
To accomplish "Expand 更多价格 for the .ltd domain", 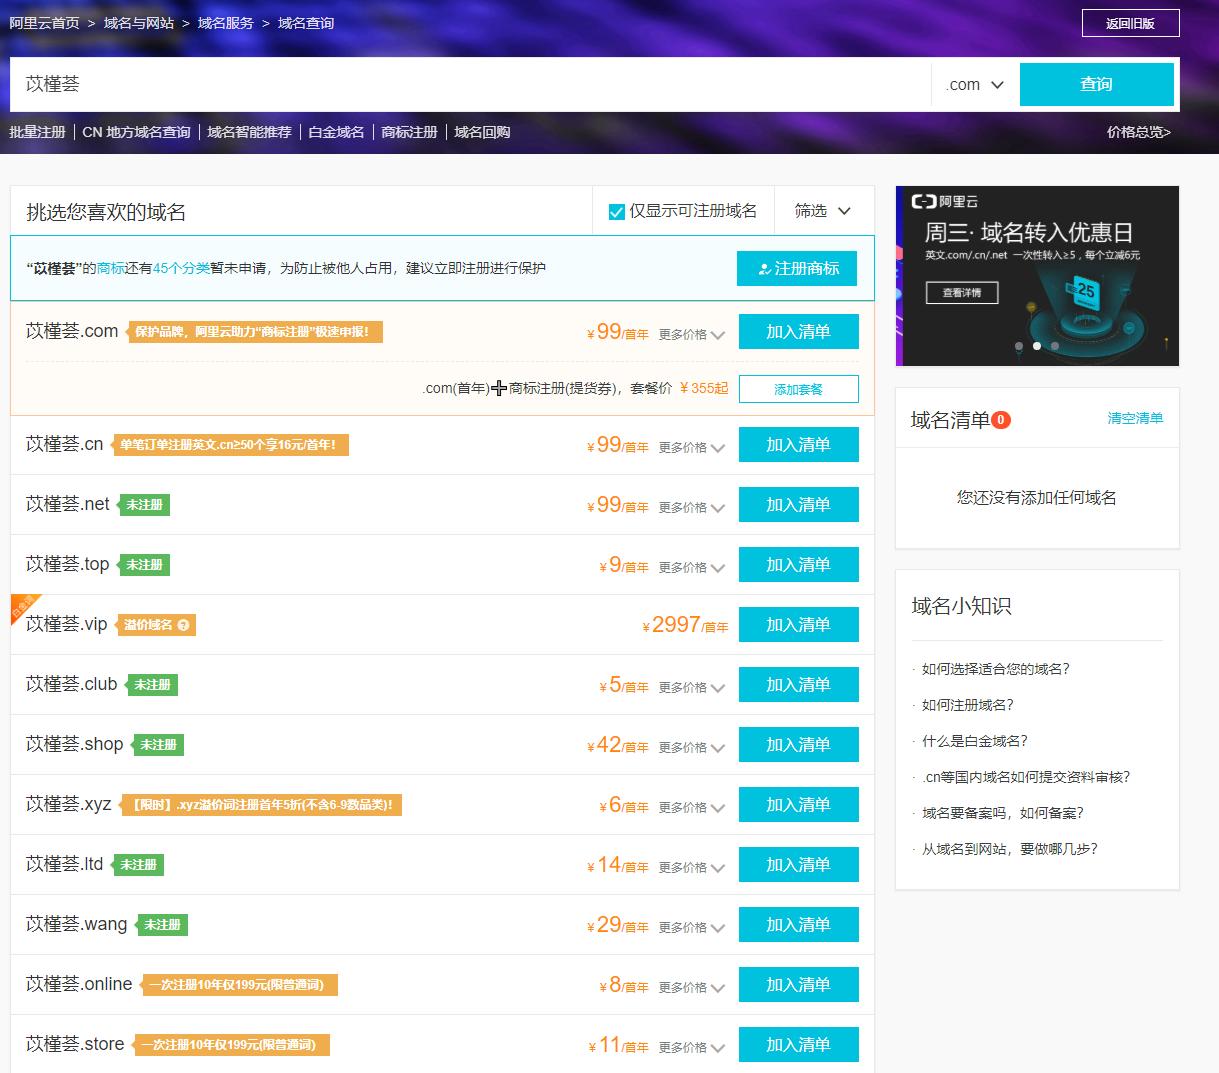I will (x=691, y=868).
